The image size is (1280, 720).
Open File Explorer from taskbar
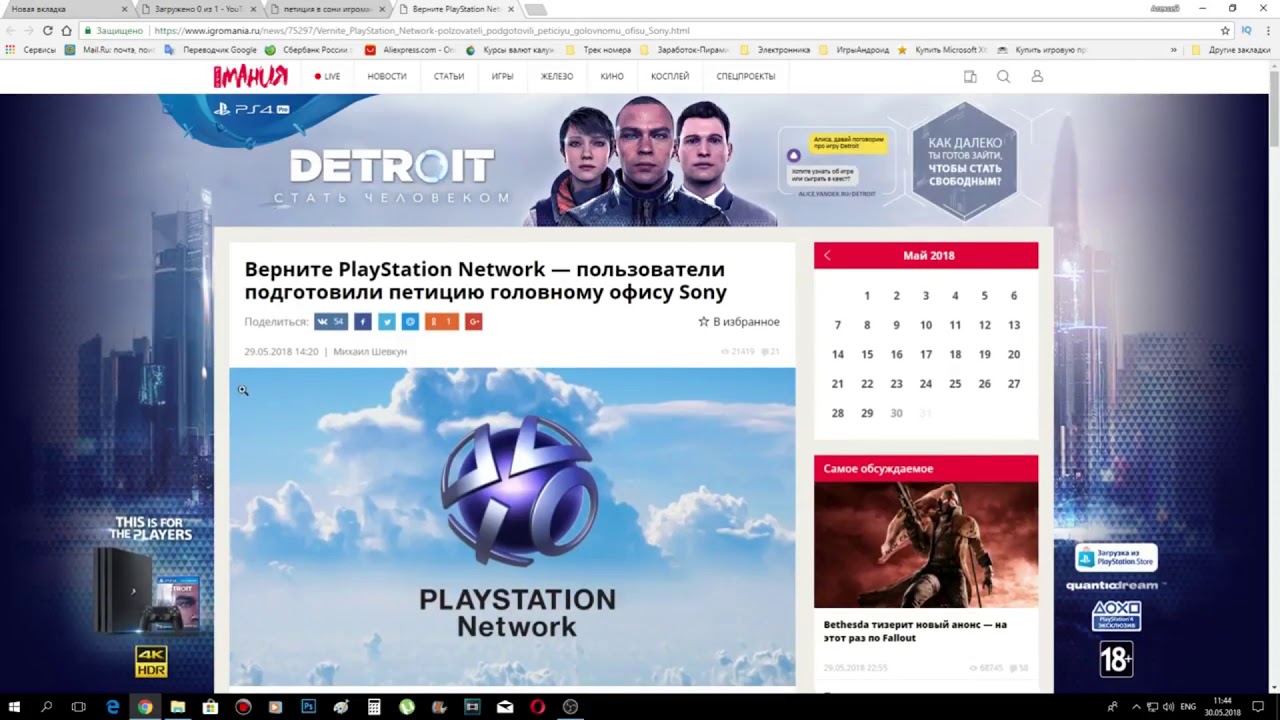(177, 707)
